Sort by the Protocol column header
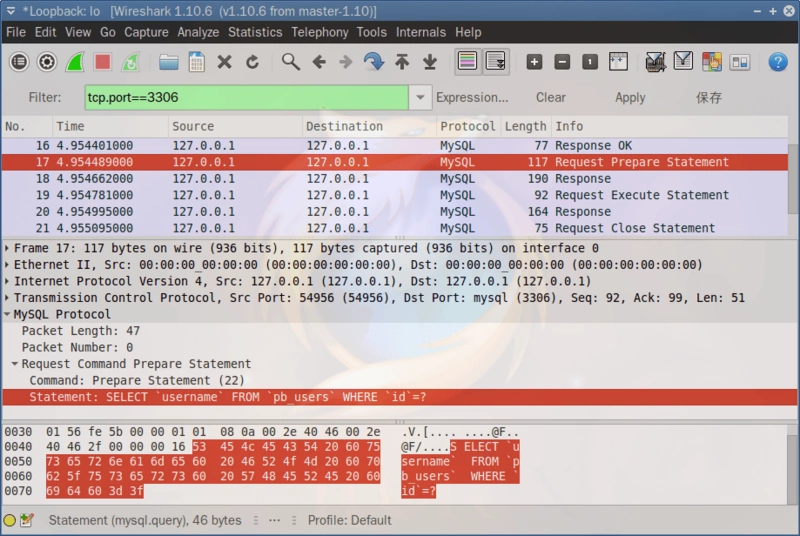Image resolution: width=800 pixels, height=536 pixels. coord(468,126)
